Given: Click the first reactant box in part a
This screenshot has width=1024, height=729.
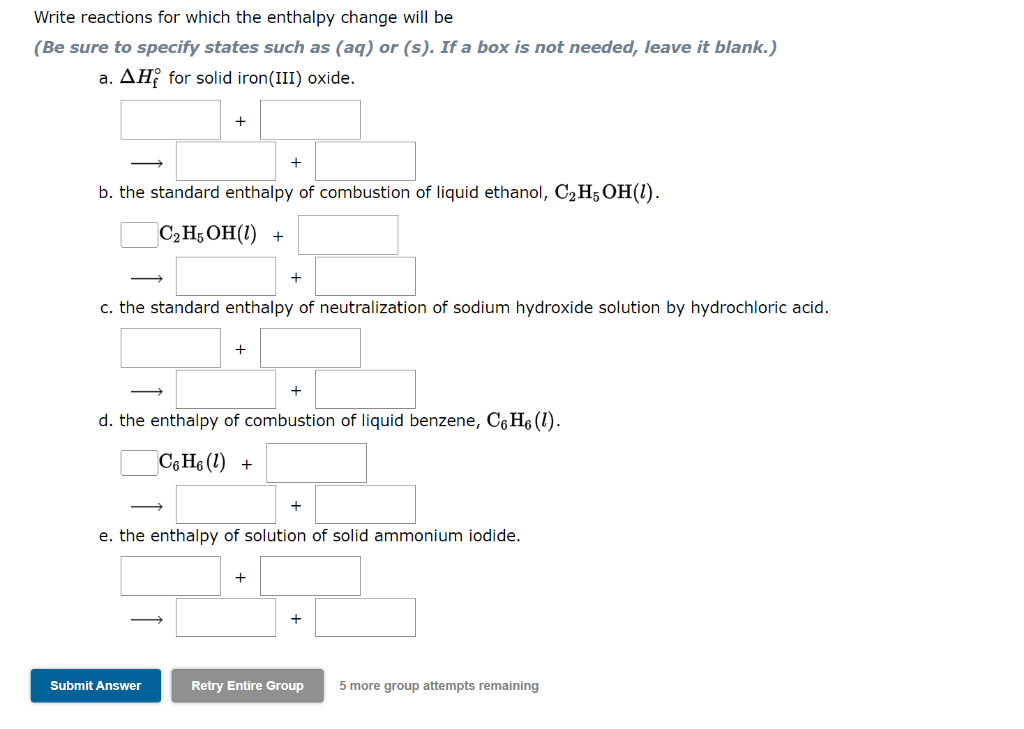Looking at the screenshot, I should (170, 119).
